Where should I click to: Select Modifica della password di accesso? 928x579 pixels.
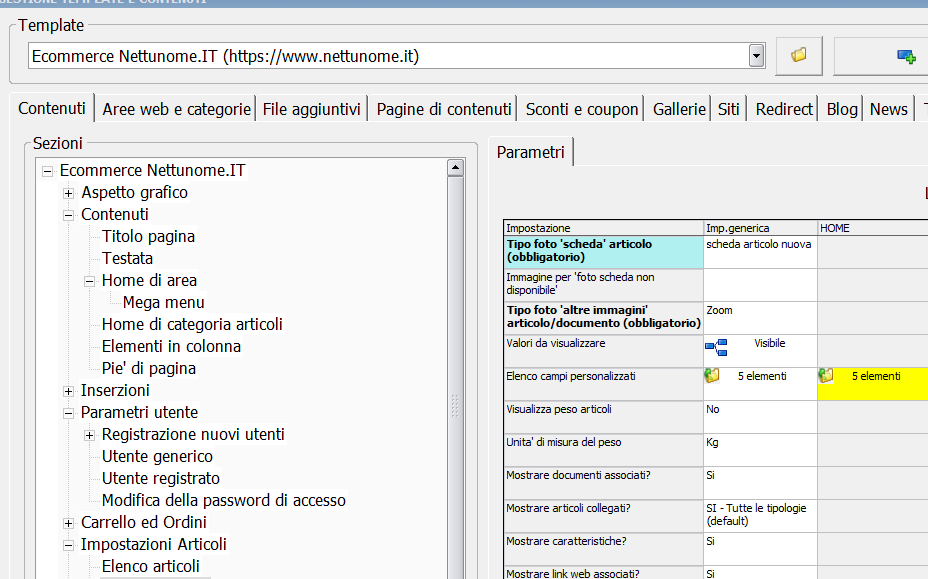click(x=224, y=500)
